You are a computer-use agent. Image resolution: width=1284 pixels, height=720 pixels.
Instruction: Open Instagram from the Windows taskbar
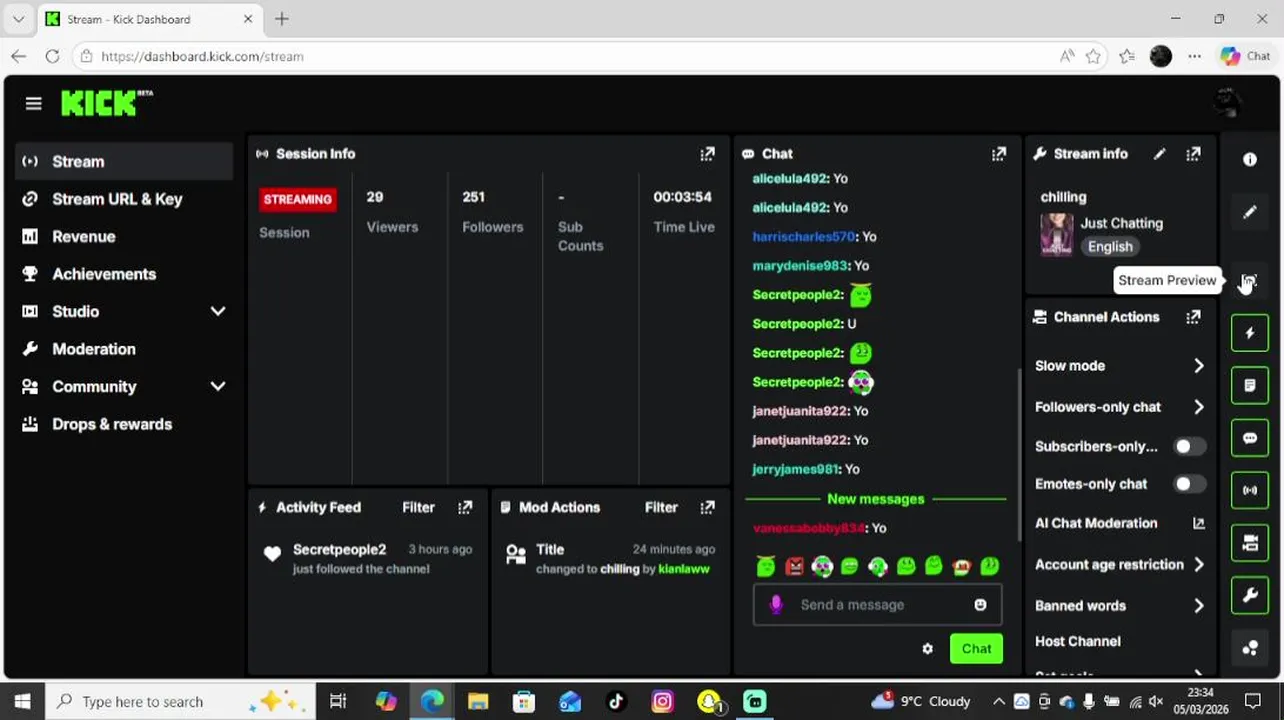662,702
